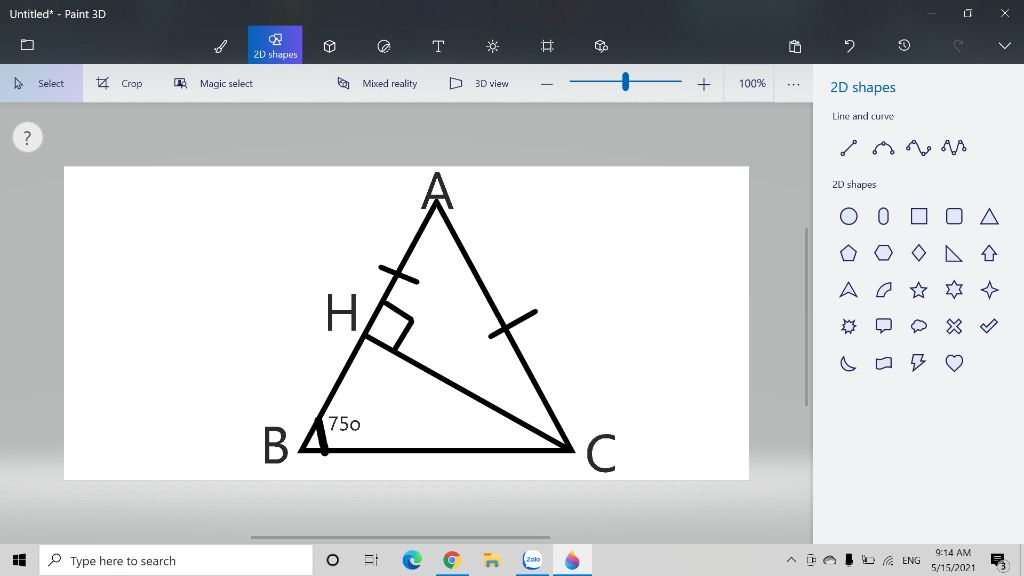Zoom out with the minus button

click(x=547, y=84)
